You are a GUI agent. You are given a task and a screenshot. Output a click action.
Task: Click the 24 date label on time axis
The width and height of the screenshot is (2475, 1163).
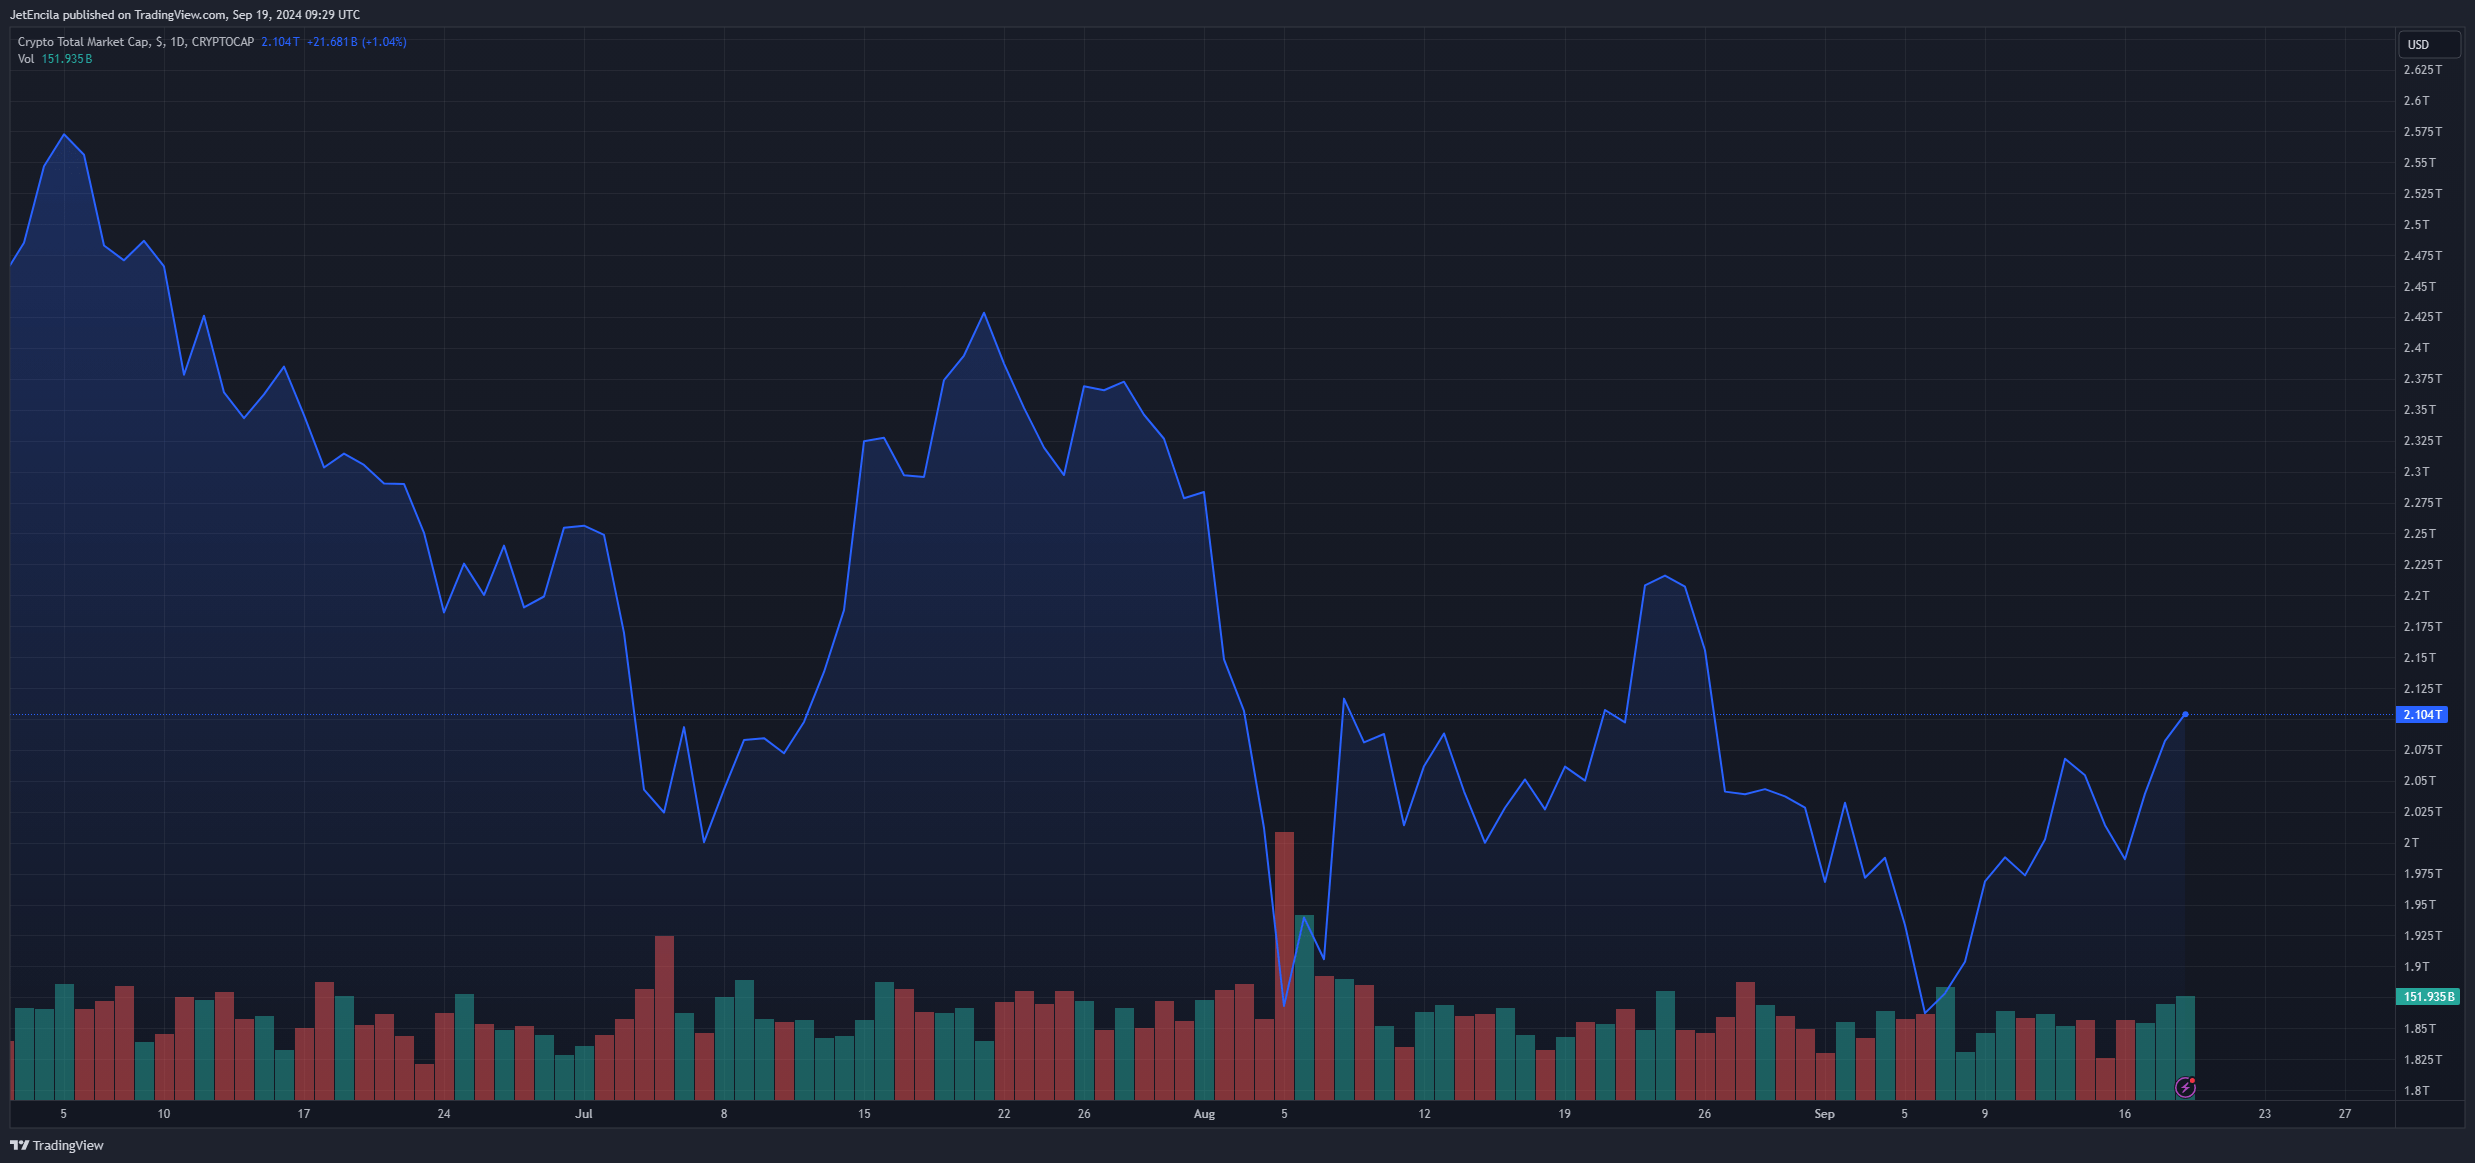click(444, 1114)
